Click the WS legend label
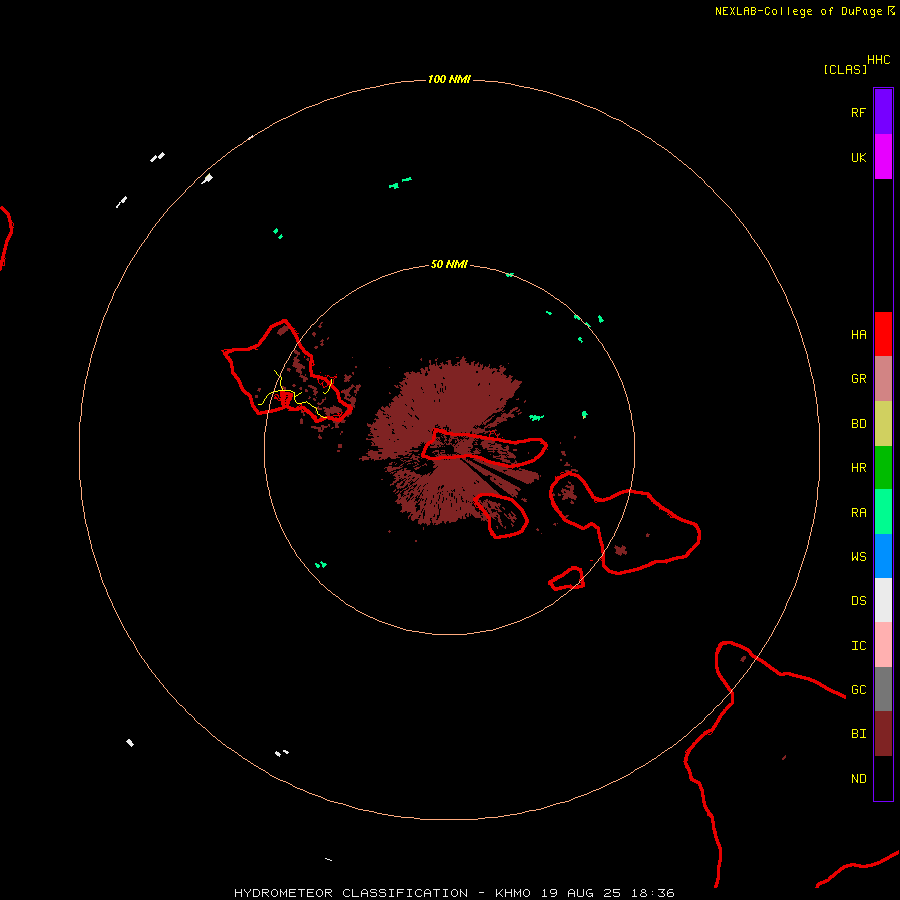This screenshot has width=900, height=900. point(858,556)
